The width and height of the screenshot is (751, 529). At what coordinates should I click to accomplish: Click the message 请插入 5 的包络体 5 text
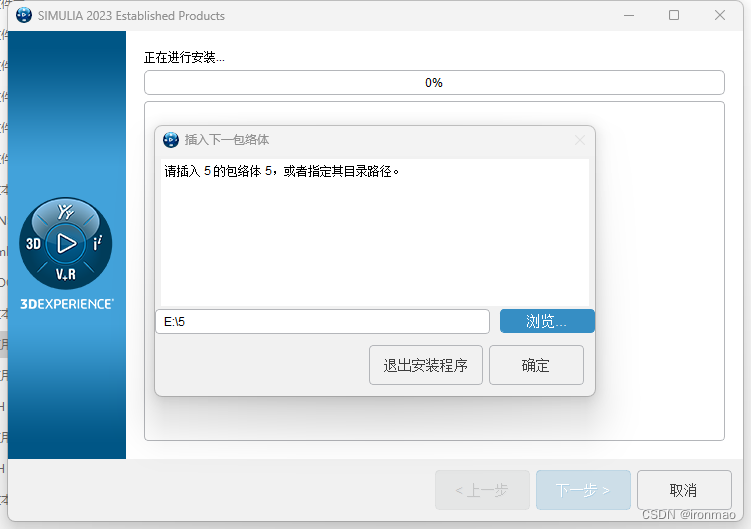(x=281, y=171)
